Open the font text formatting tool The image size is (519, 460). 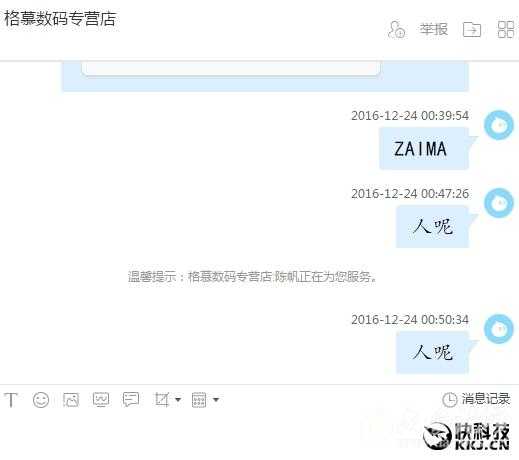11,400
